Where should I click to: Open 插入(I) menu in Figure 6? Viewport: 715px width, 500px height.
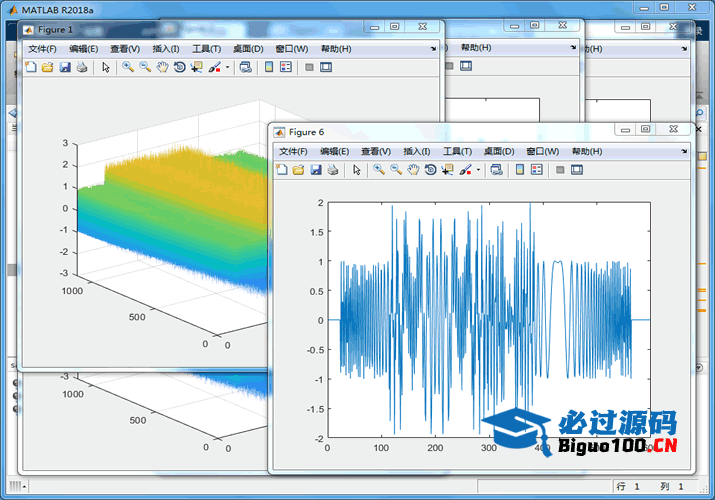(x=417, y=151)
